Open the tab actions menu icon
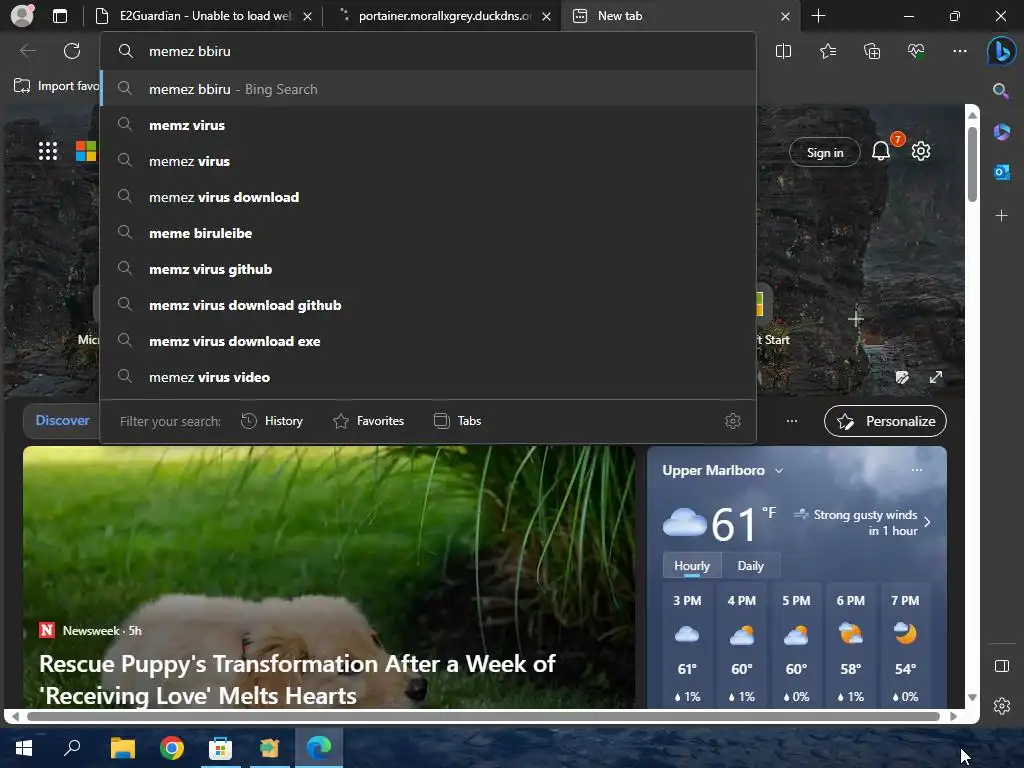The height and width of the screenshot is (768, 1024). [60, 16]
